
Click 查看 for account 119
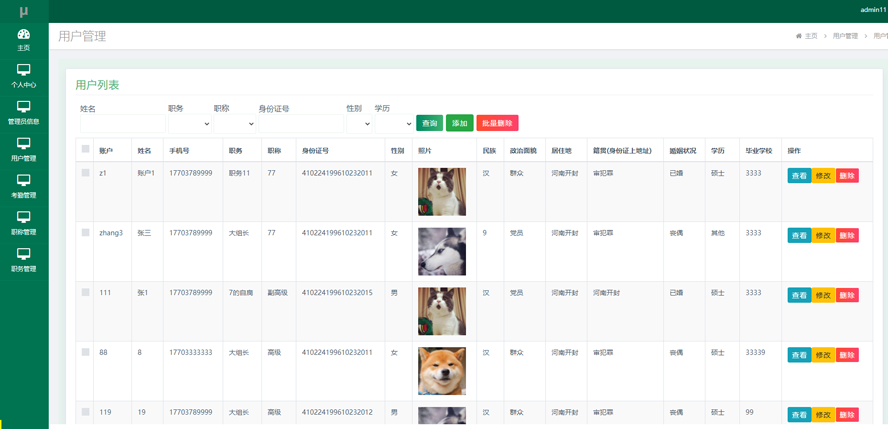[x=799, y=415]
